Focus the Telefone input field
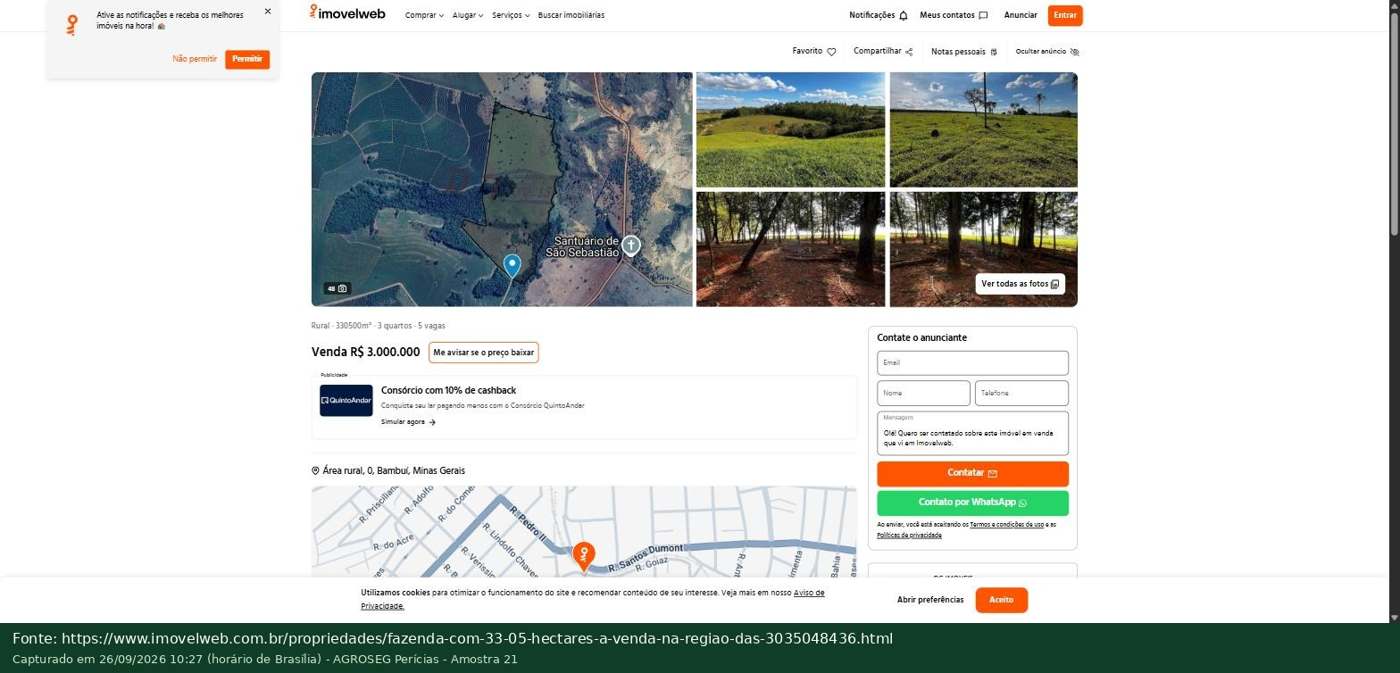This screenshot has width=1400, height=673. [1022, 393]
